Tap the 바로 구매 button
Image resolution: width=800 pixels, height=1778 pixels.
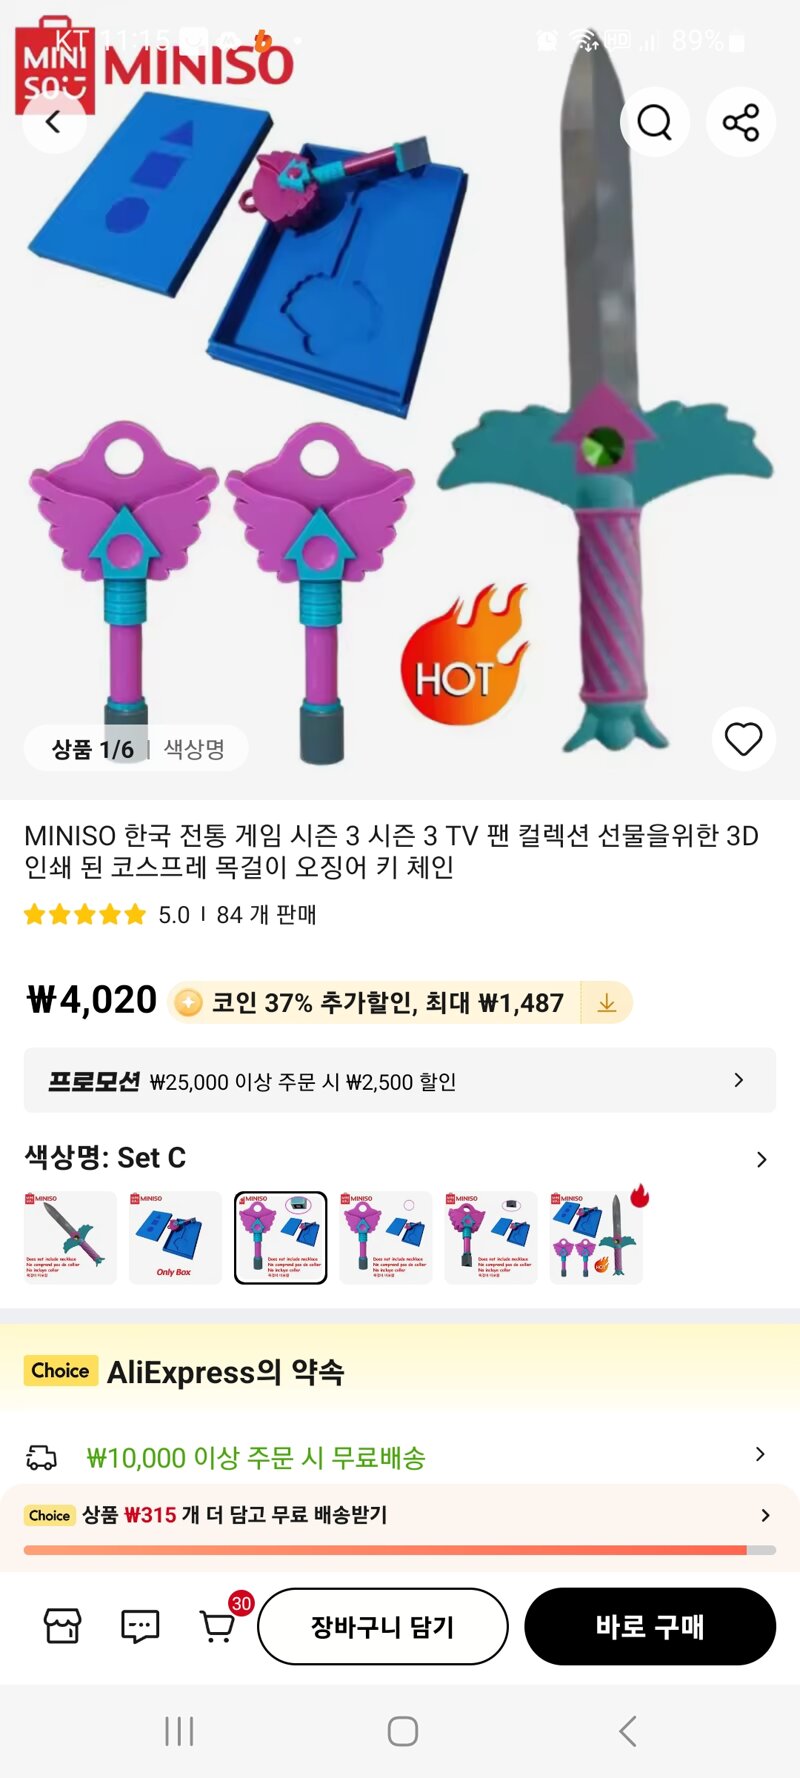point(650,1626)
